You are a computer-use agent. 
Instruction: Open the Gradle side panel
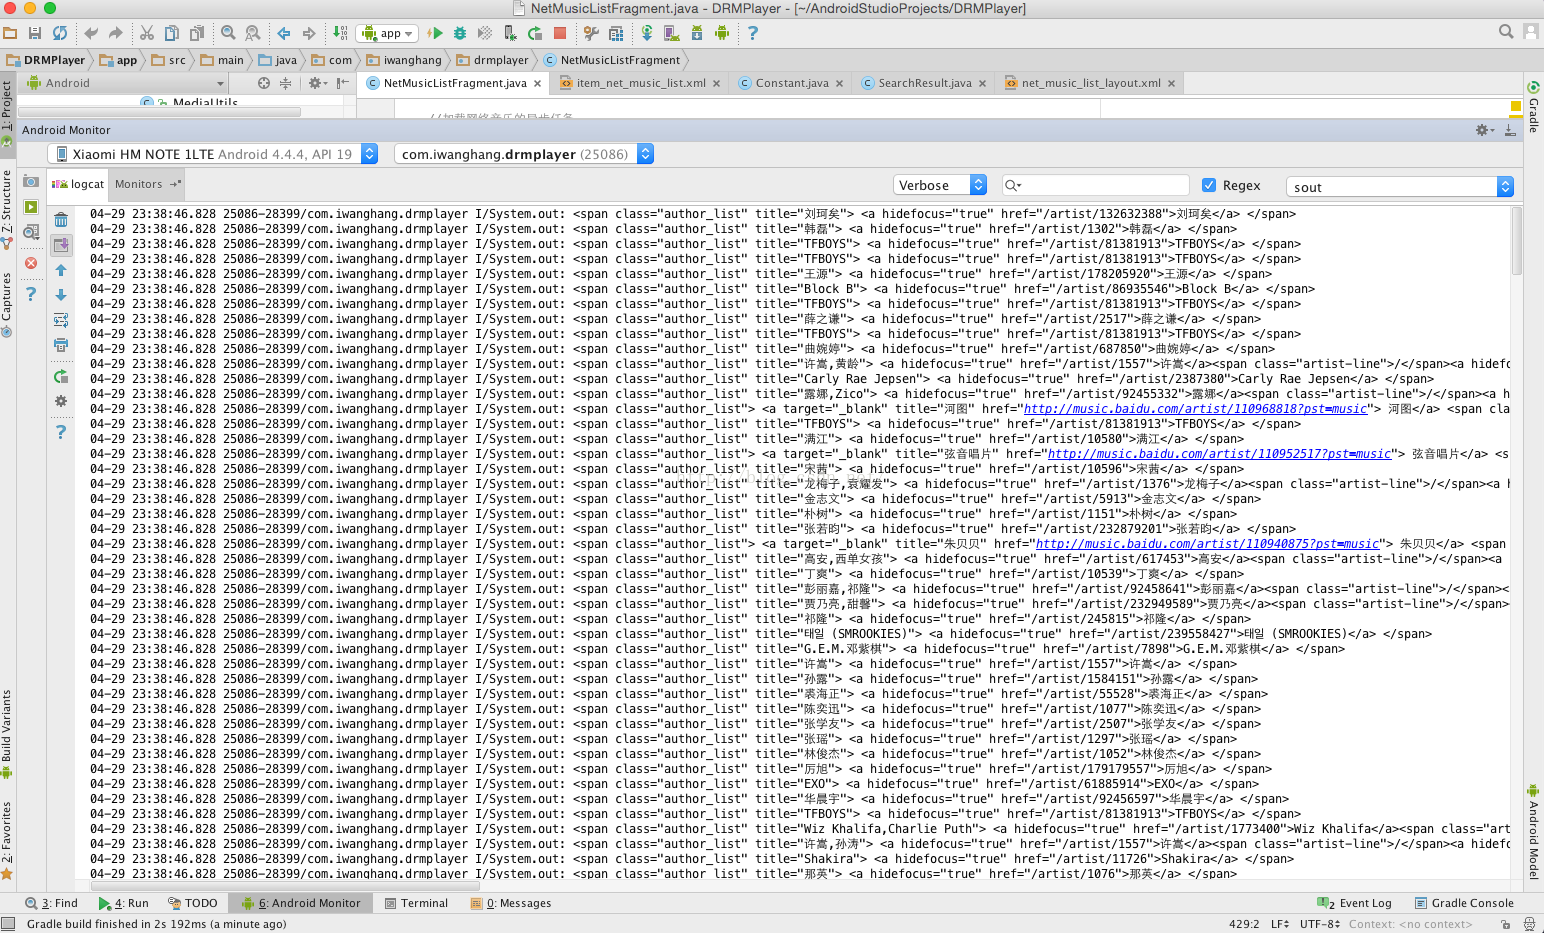[1533, 107]
